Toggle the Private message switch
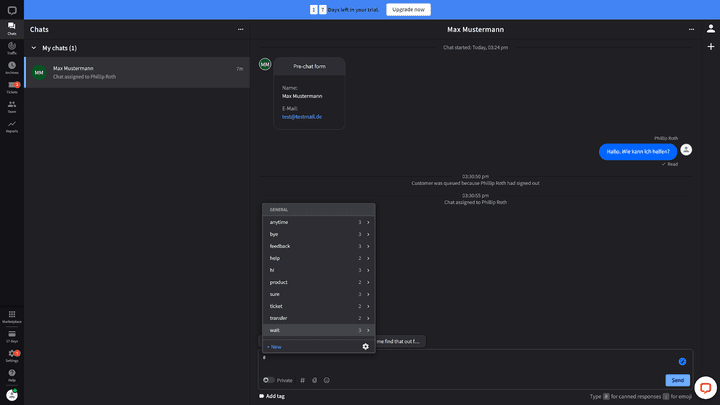 [x=268, y=380]
